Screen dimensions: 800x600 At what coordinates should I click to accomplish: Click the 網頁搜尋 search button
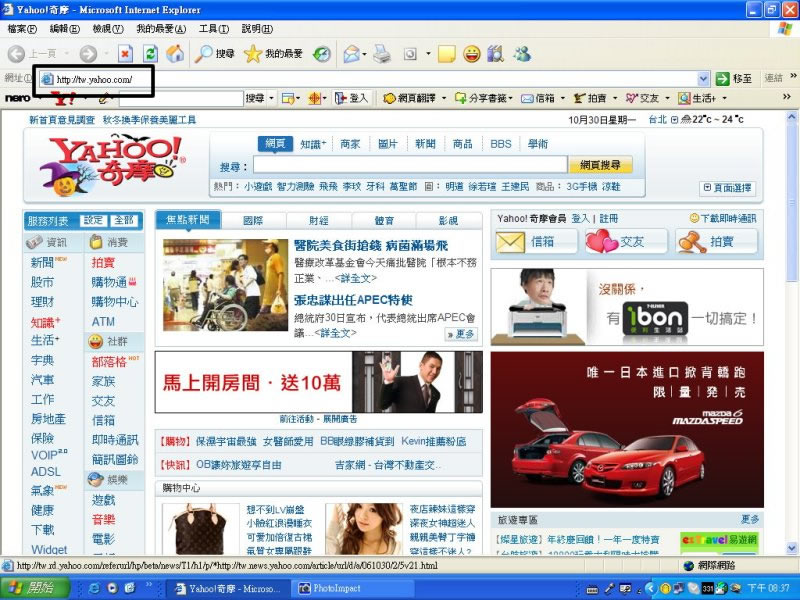click(600, 165)
